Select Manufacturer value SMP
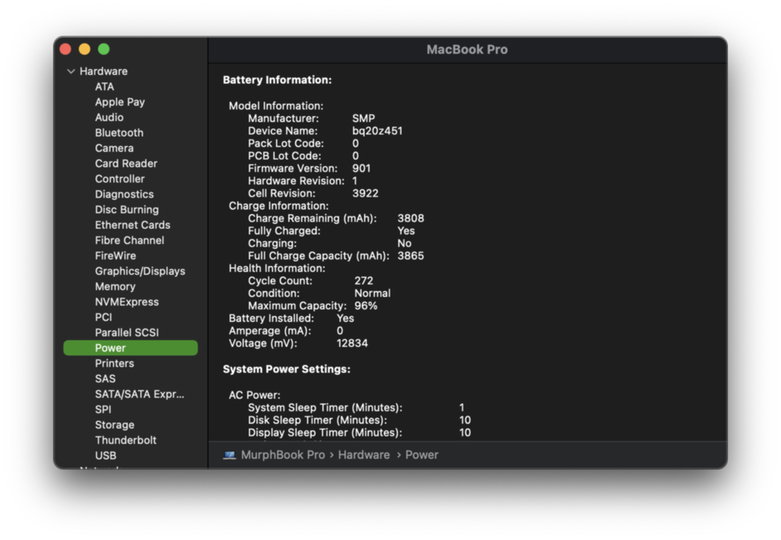The height and width of the screenshot is (540, 781). click(363, 119)
